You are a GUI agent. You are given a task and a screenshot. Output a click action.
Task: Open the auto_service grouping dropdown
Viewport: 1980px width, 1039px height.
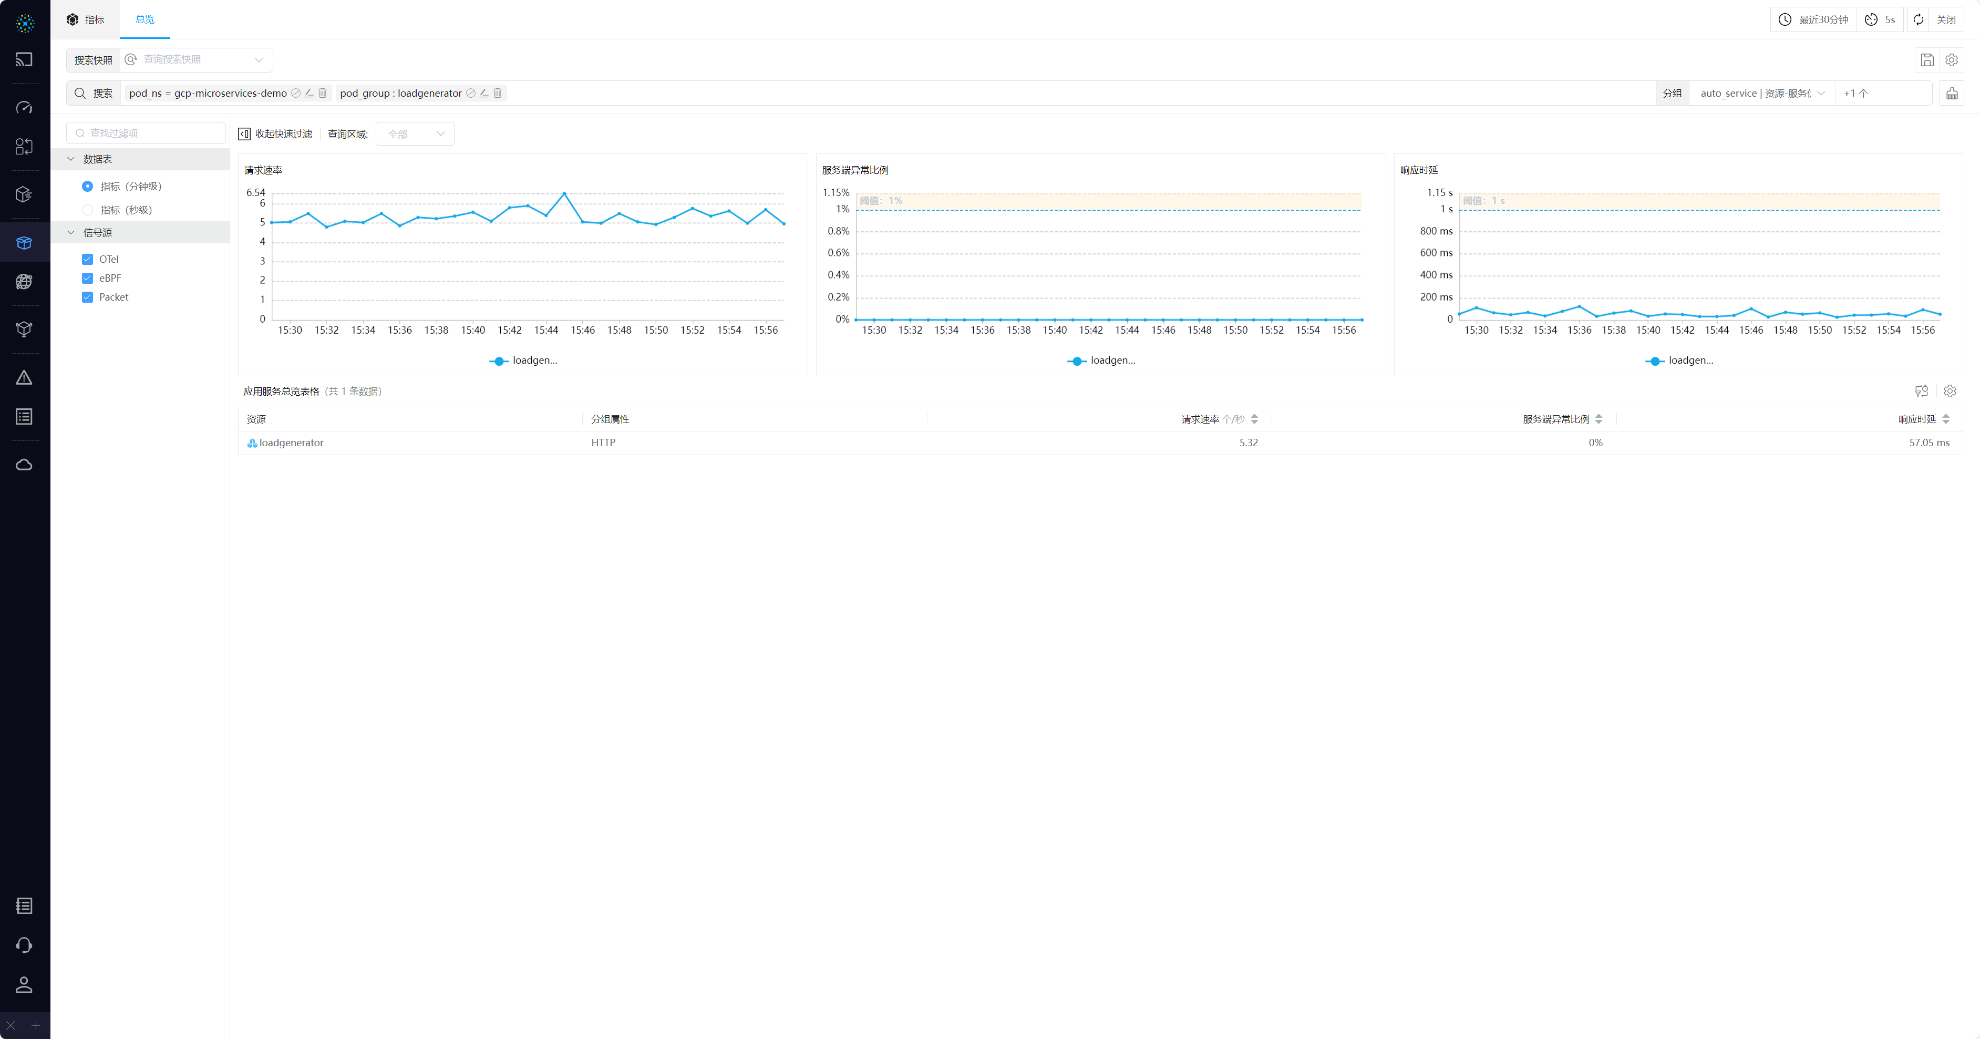click(x=1762, y=93)
